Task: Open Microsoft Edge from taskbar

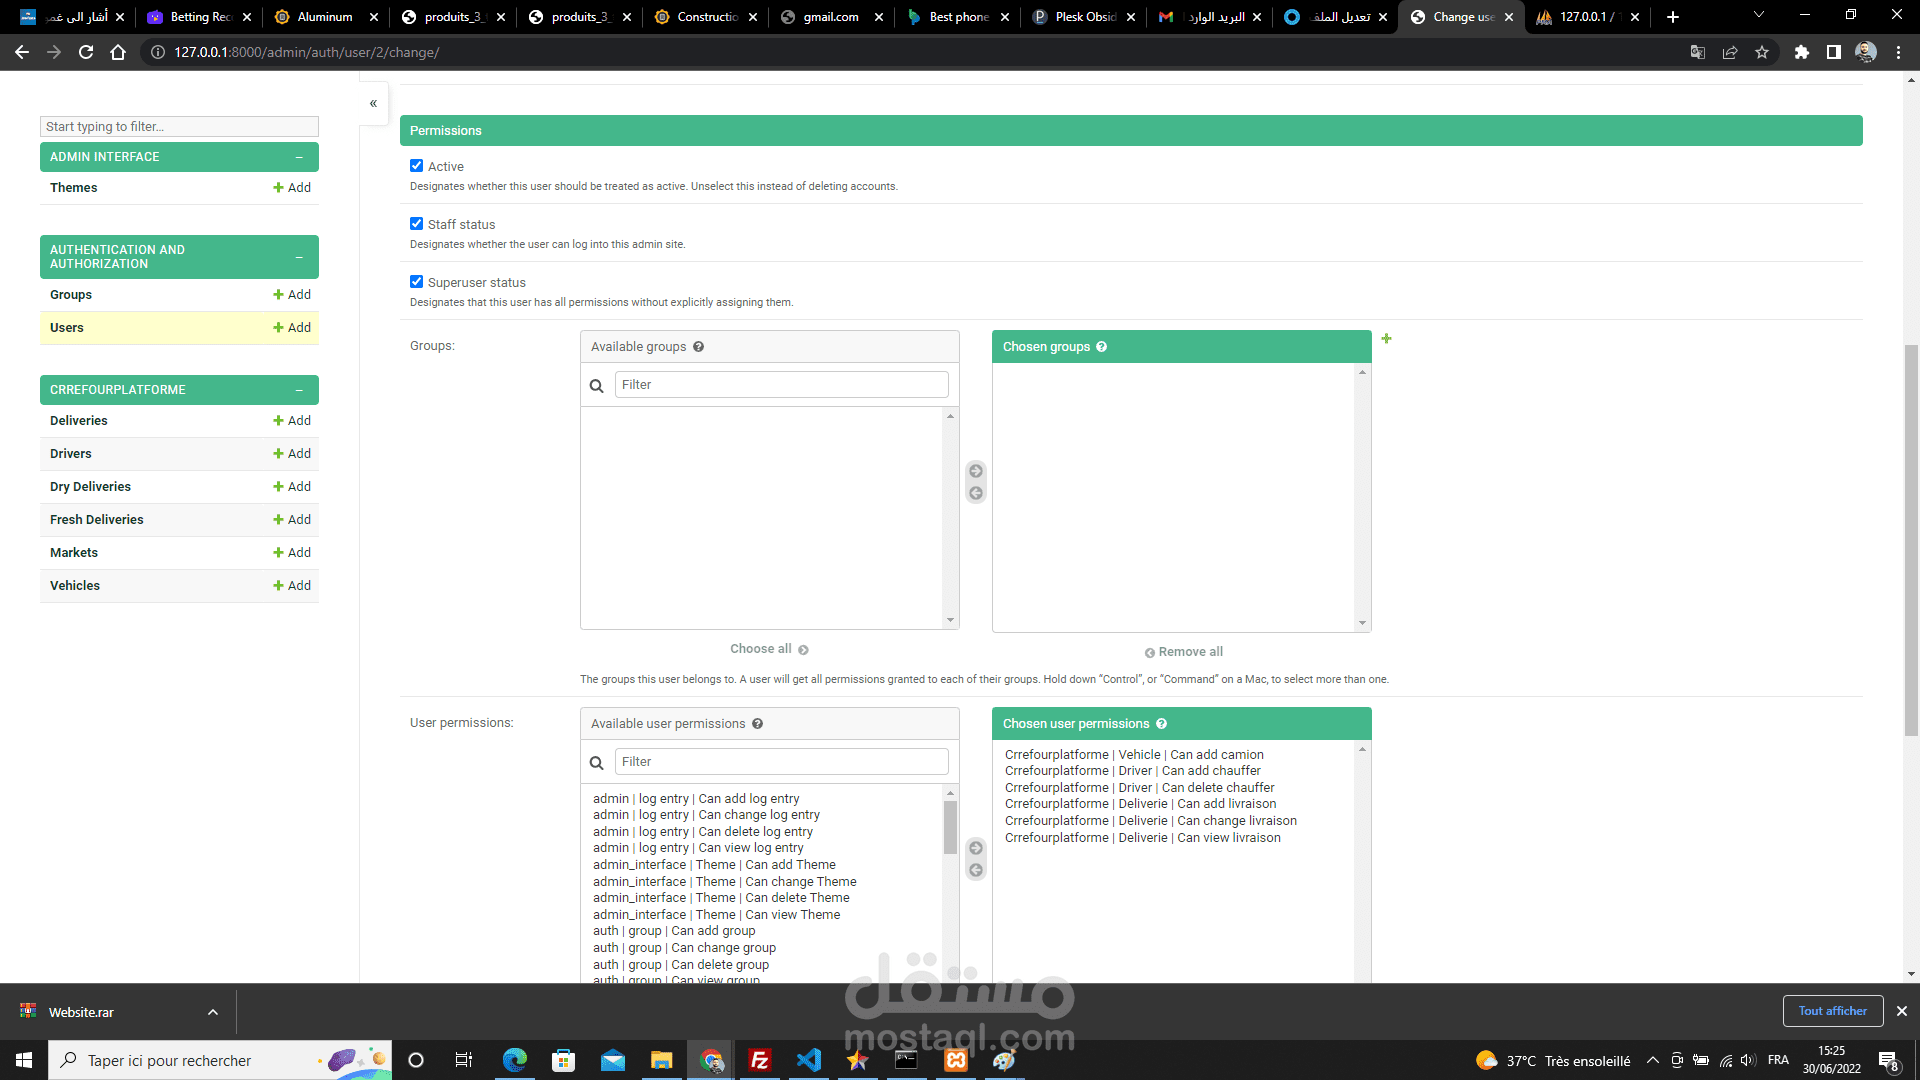Action: pos(515,1060)
